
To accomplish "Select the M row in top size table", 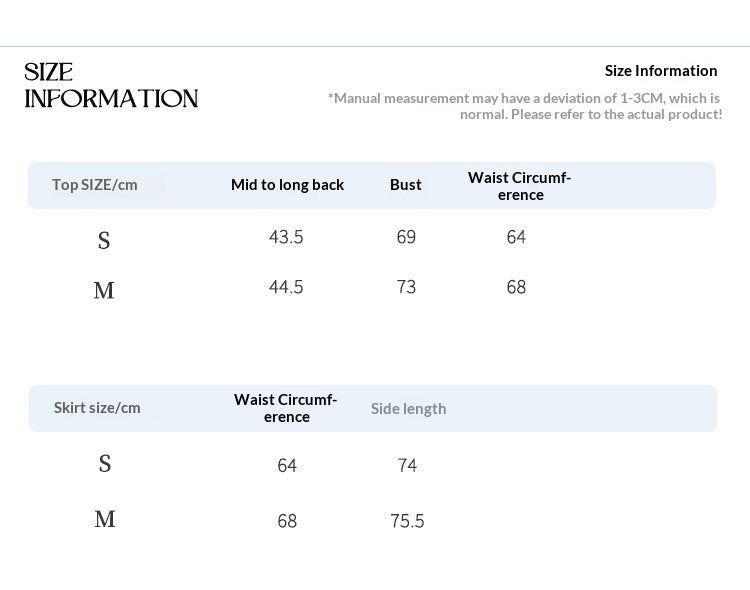I will coord(372,288).
